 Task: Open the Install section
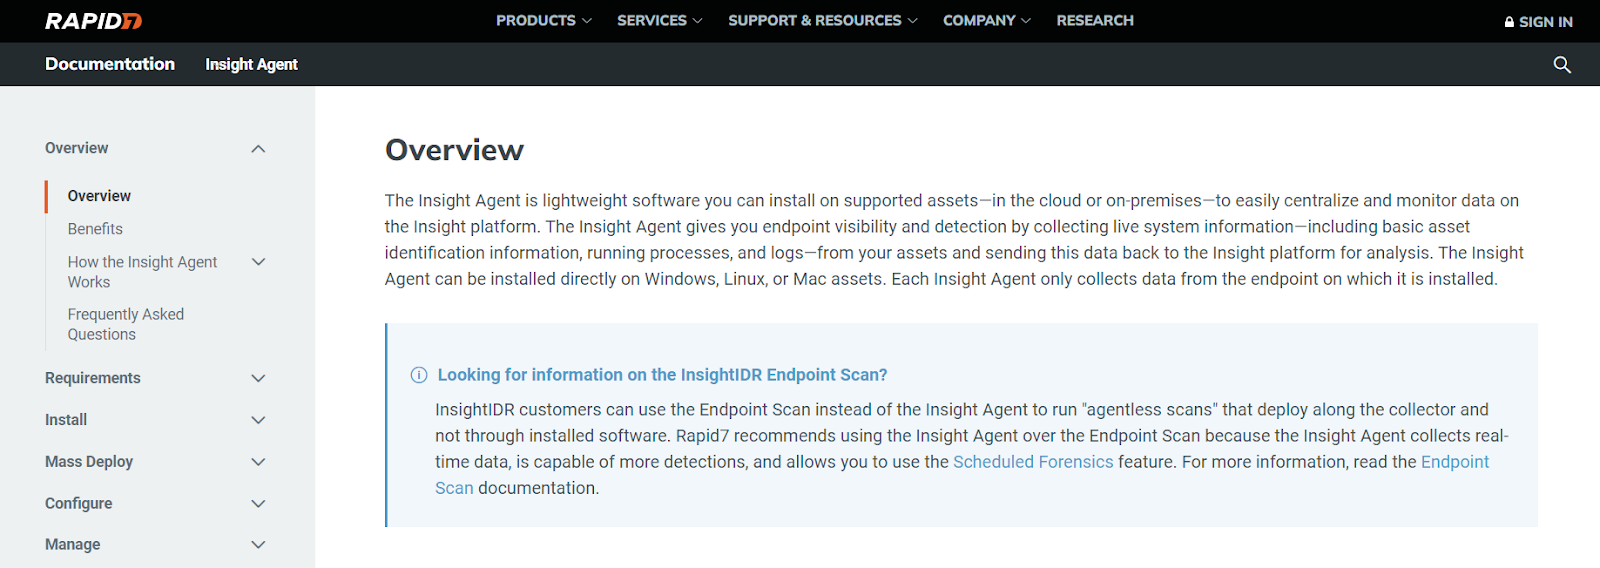(66, 420)
